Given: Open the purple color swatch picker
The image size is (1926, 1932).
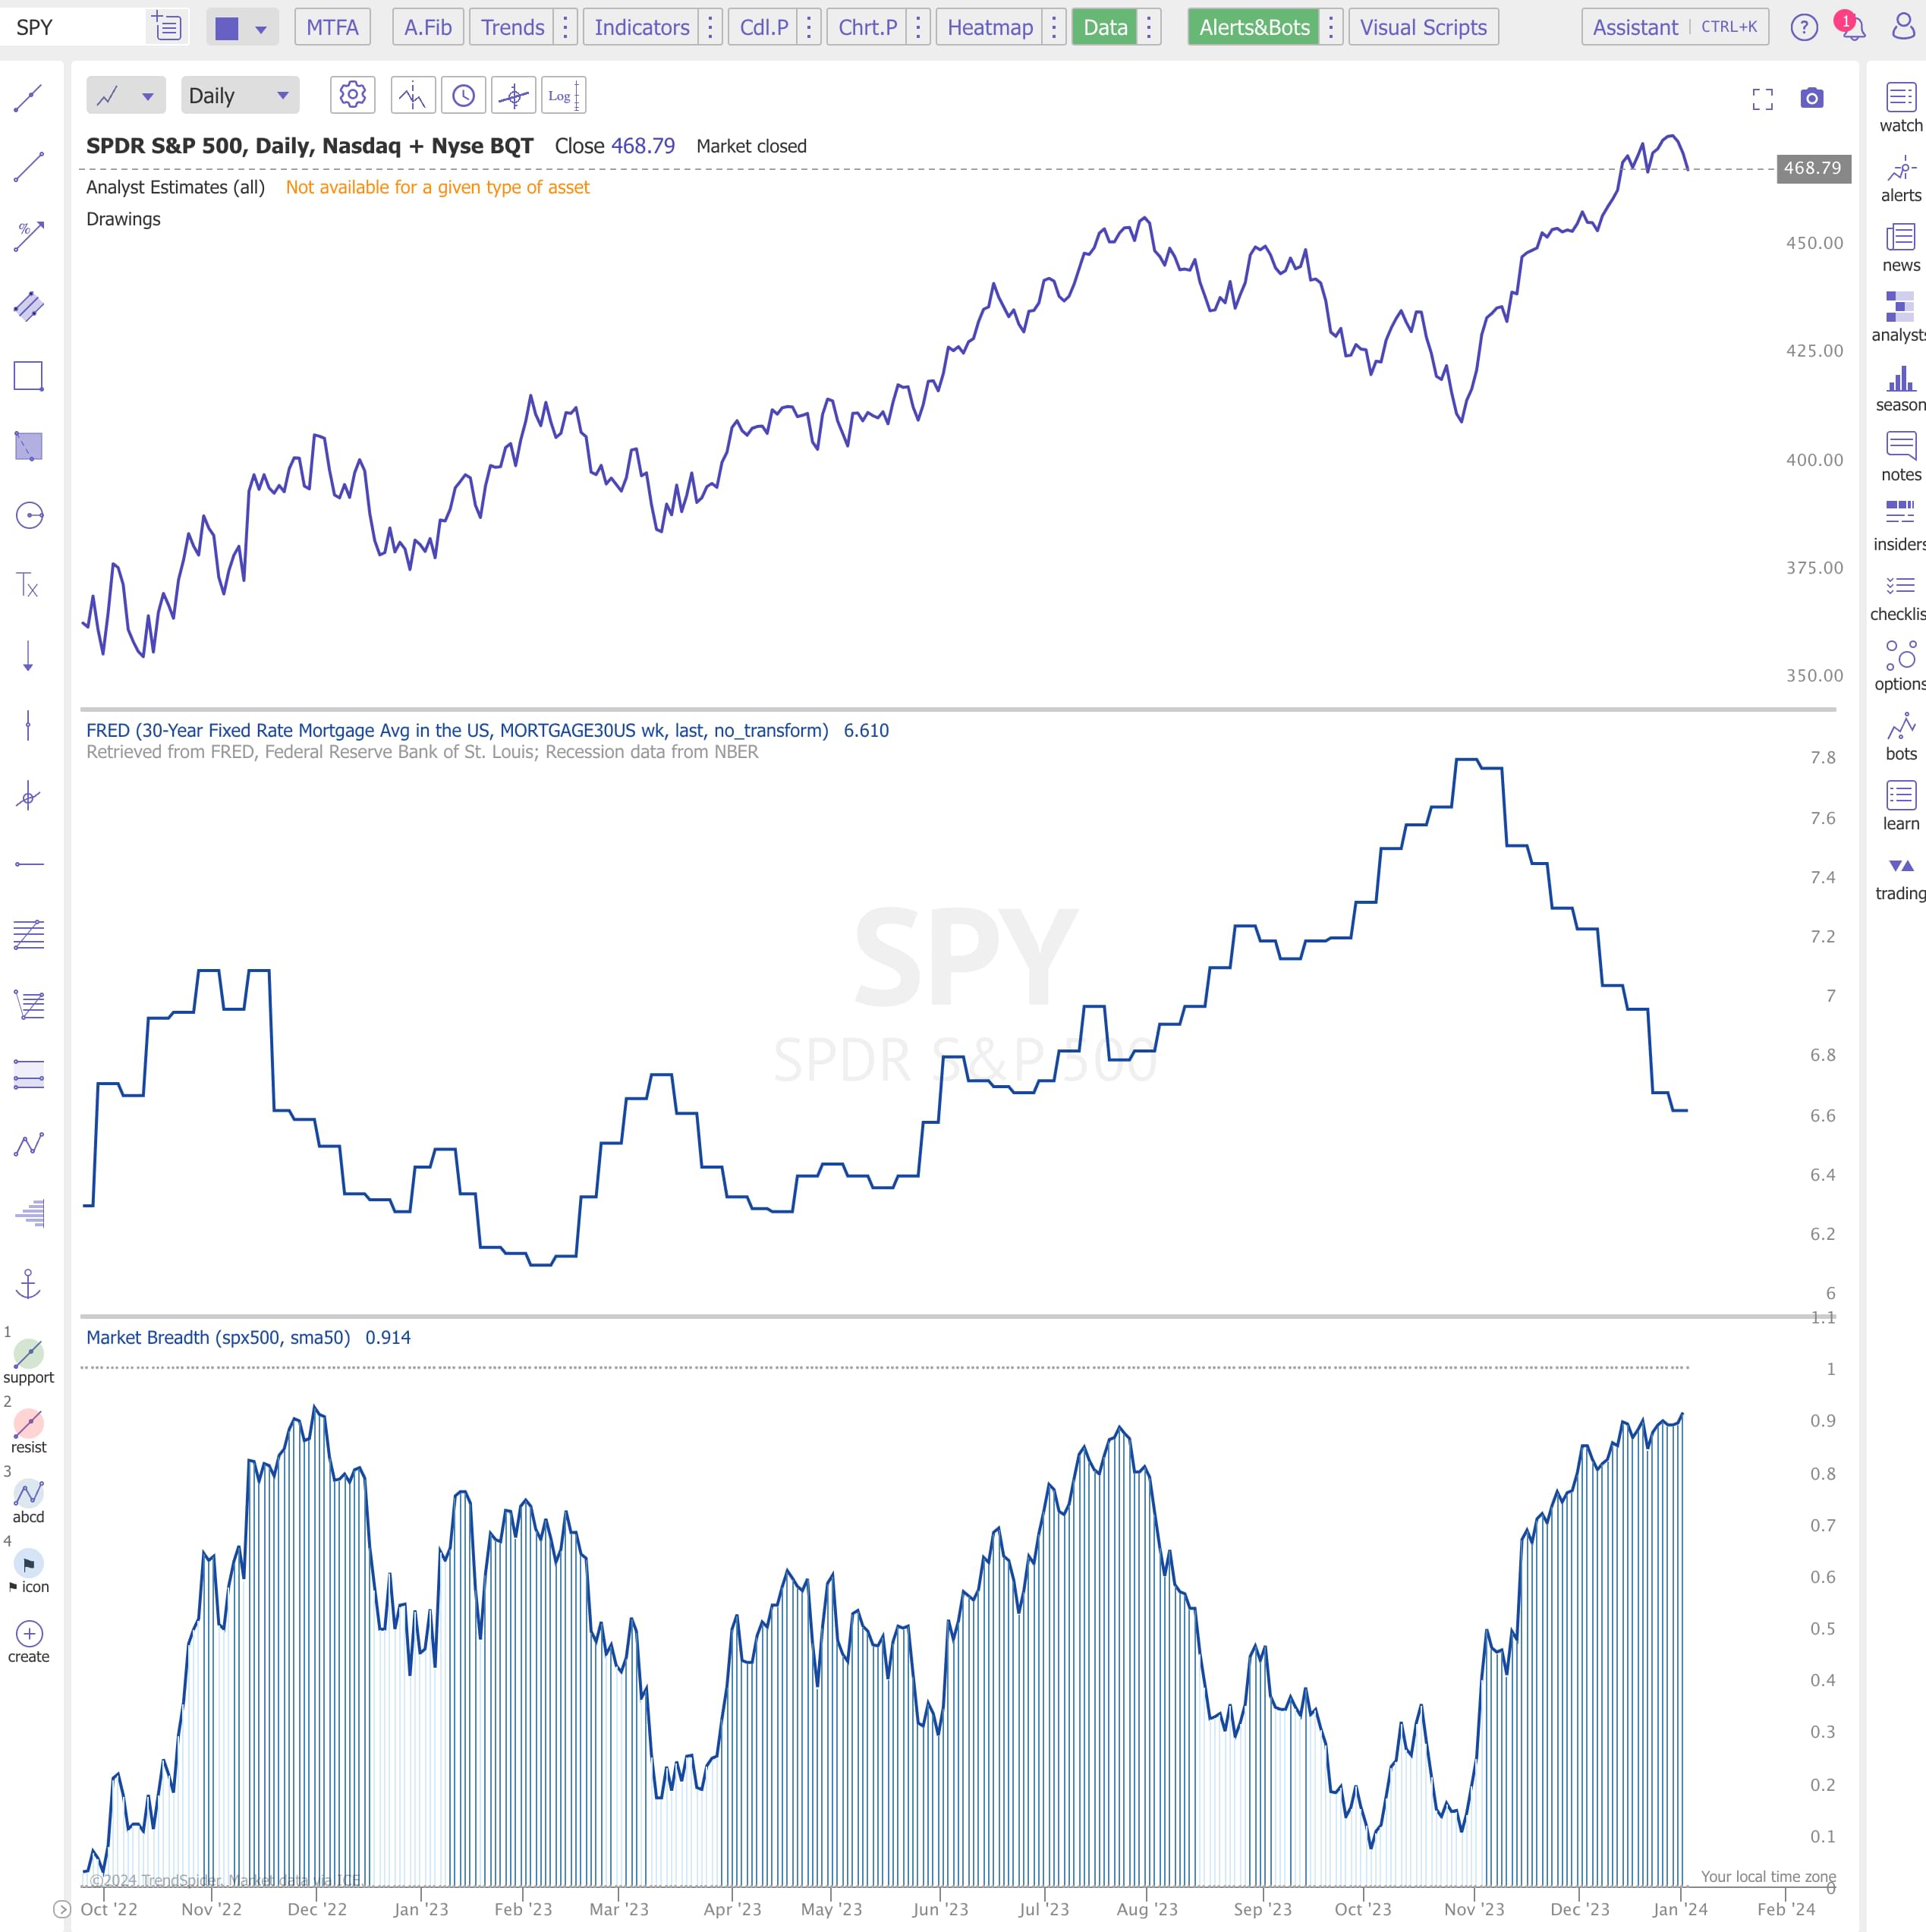Looking at the screenshot, I should [228, 28].
